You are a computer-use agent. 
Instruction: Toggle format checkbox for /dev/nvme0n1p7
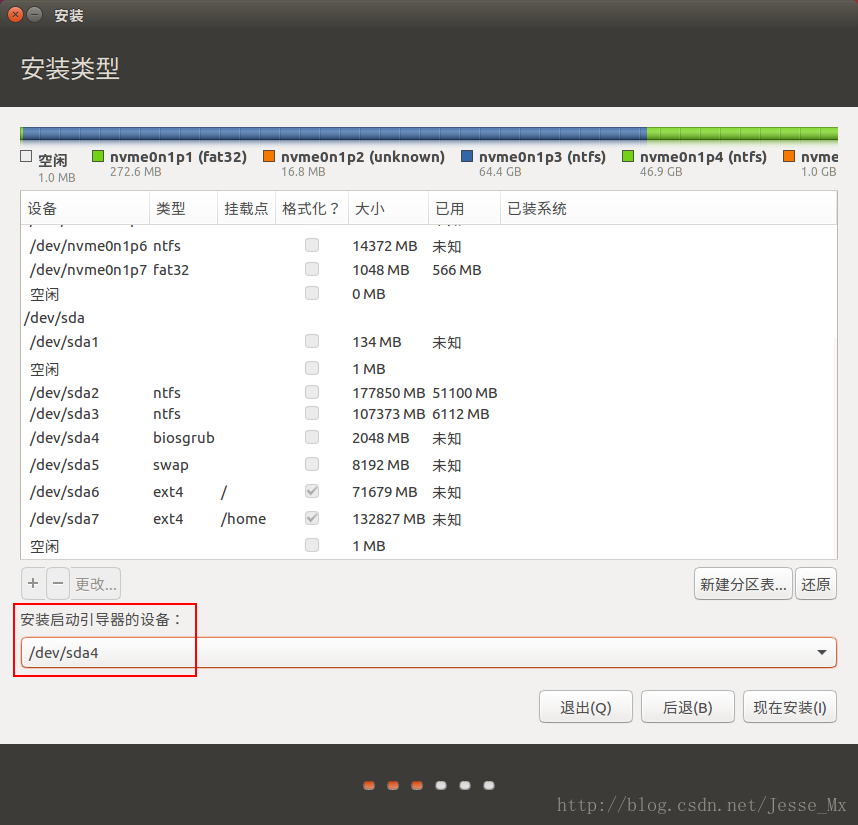pos(312,269)
